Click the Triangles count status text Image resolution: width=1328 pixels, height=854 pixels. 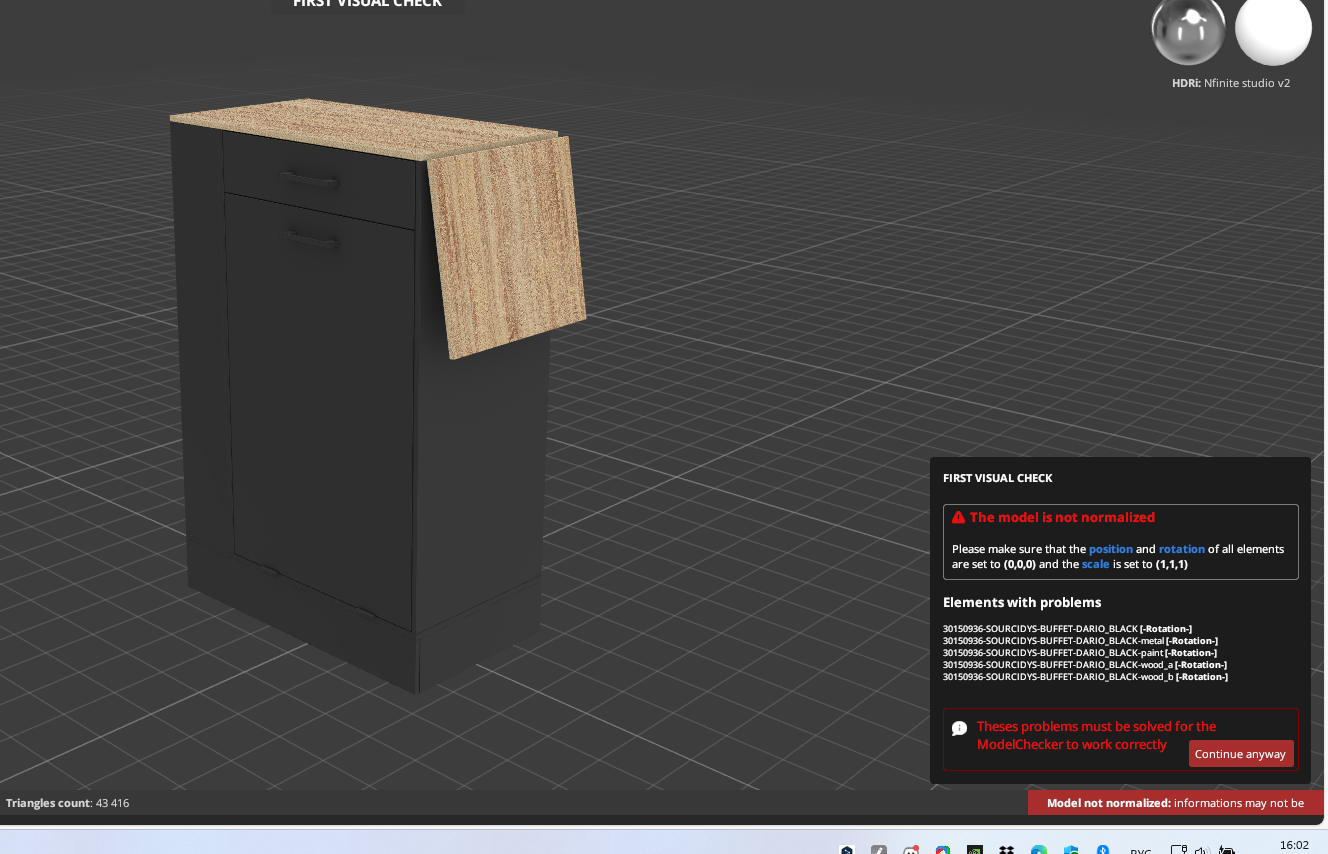coord(68,803)
